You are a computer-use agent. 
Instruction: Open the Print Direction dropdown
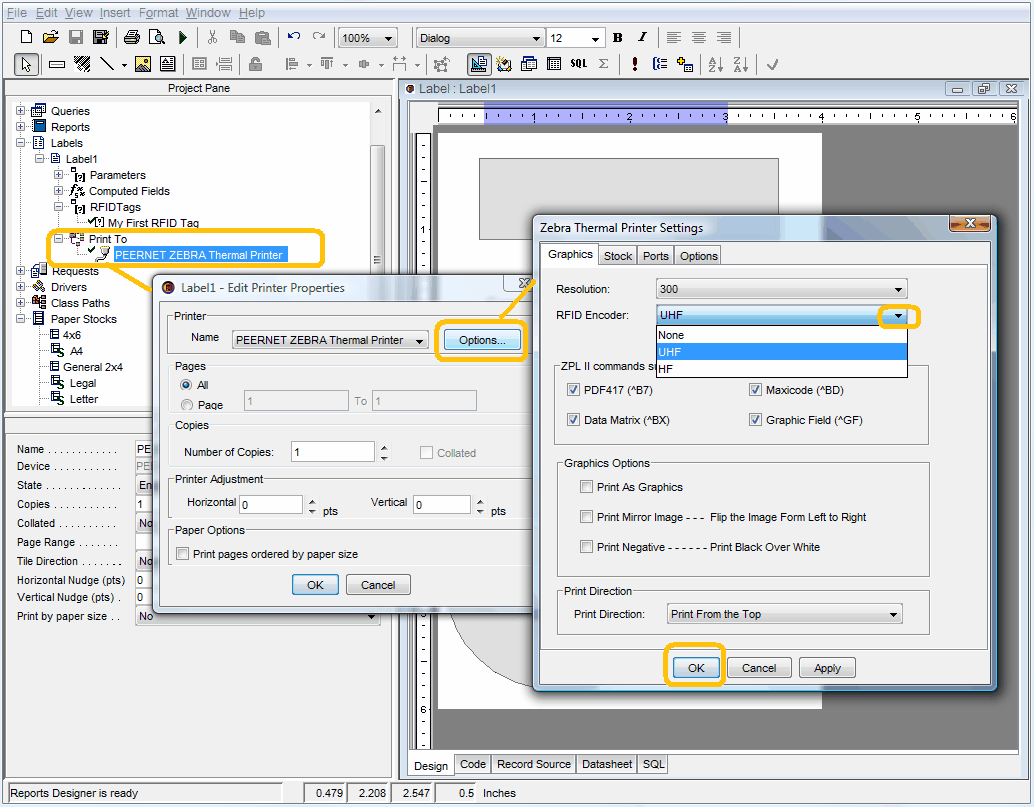click(785, 614)
